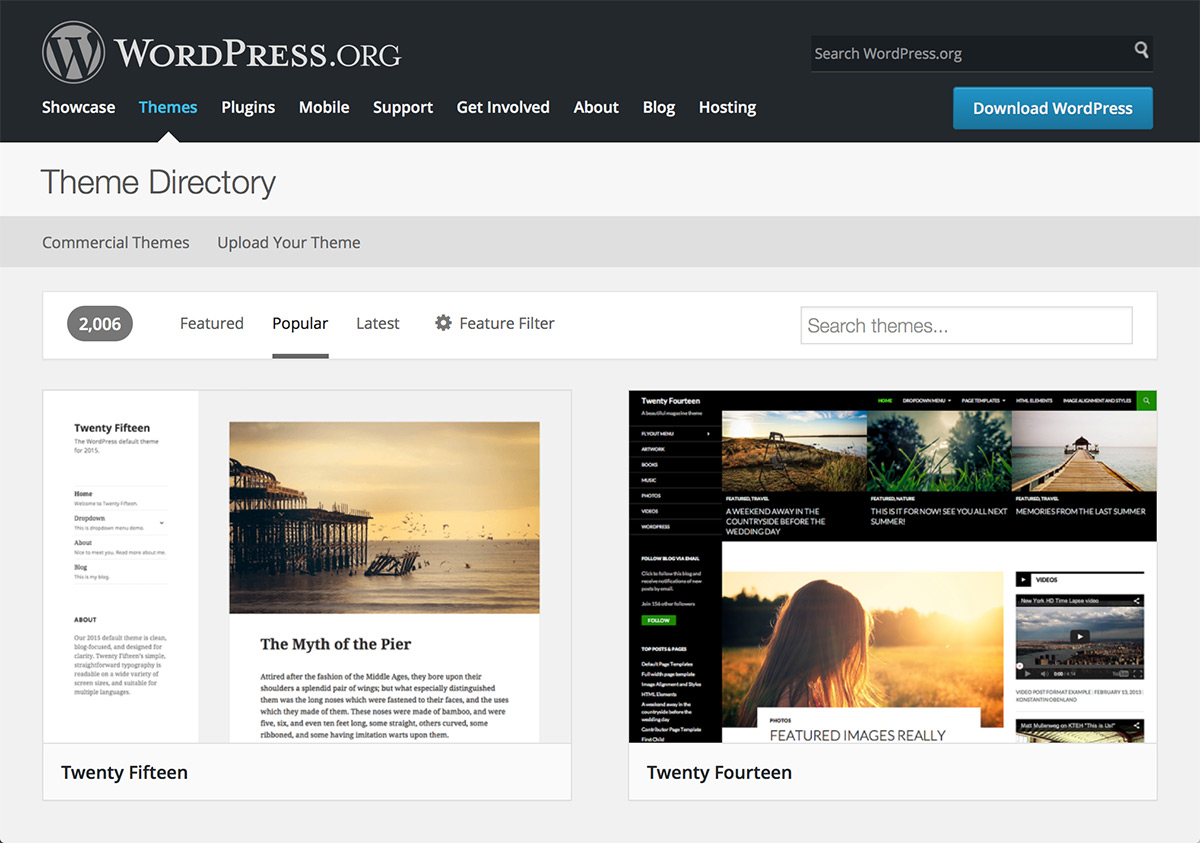Open the Showcase menu item

point(78,107)
